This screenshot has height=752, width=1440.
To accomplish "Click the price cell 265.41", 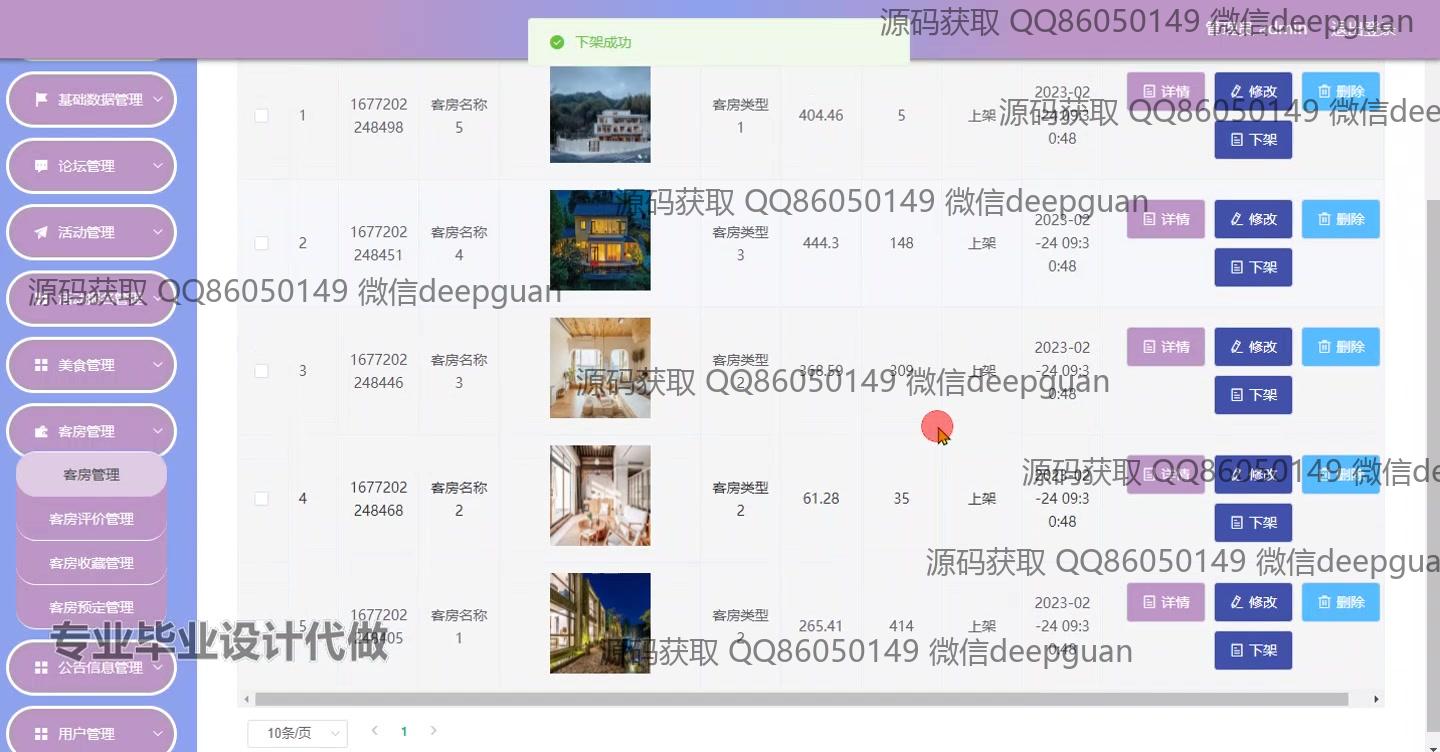I will (821, 626).
